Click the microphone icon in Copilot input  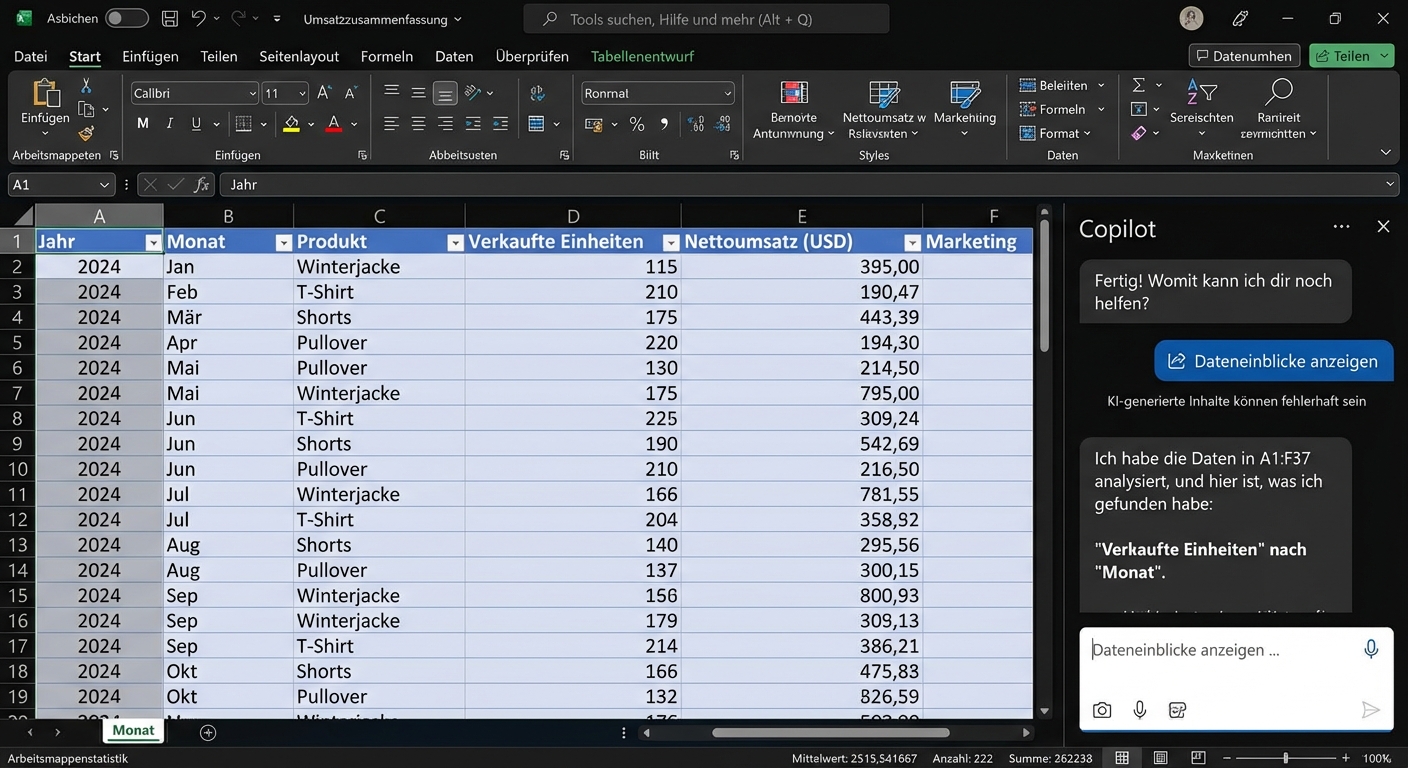(x=1371, y=649)
